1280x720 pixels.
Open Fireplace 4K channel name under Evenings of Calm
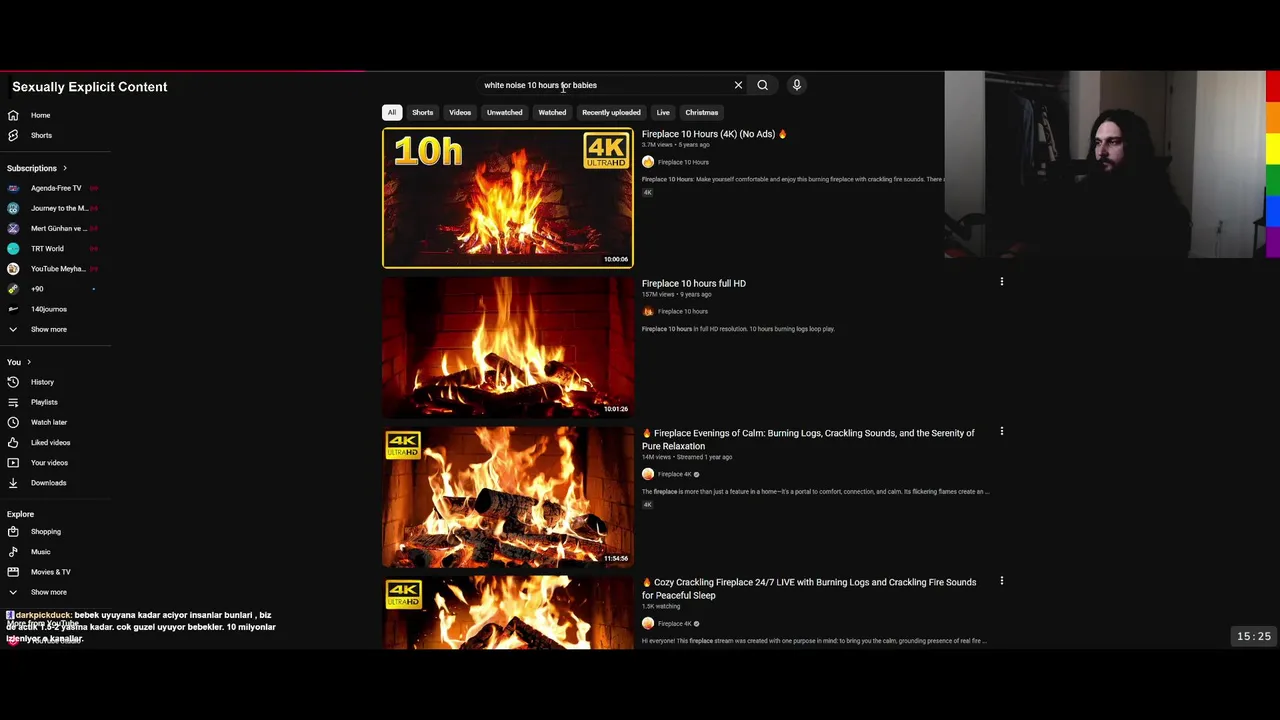pos(675,474)
